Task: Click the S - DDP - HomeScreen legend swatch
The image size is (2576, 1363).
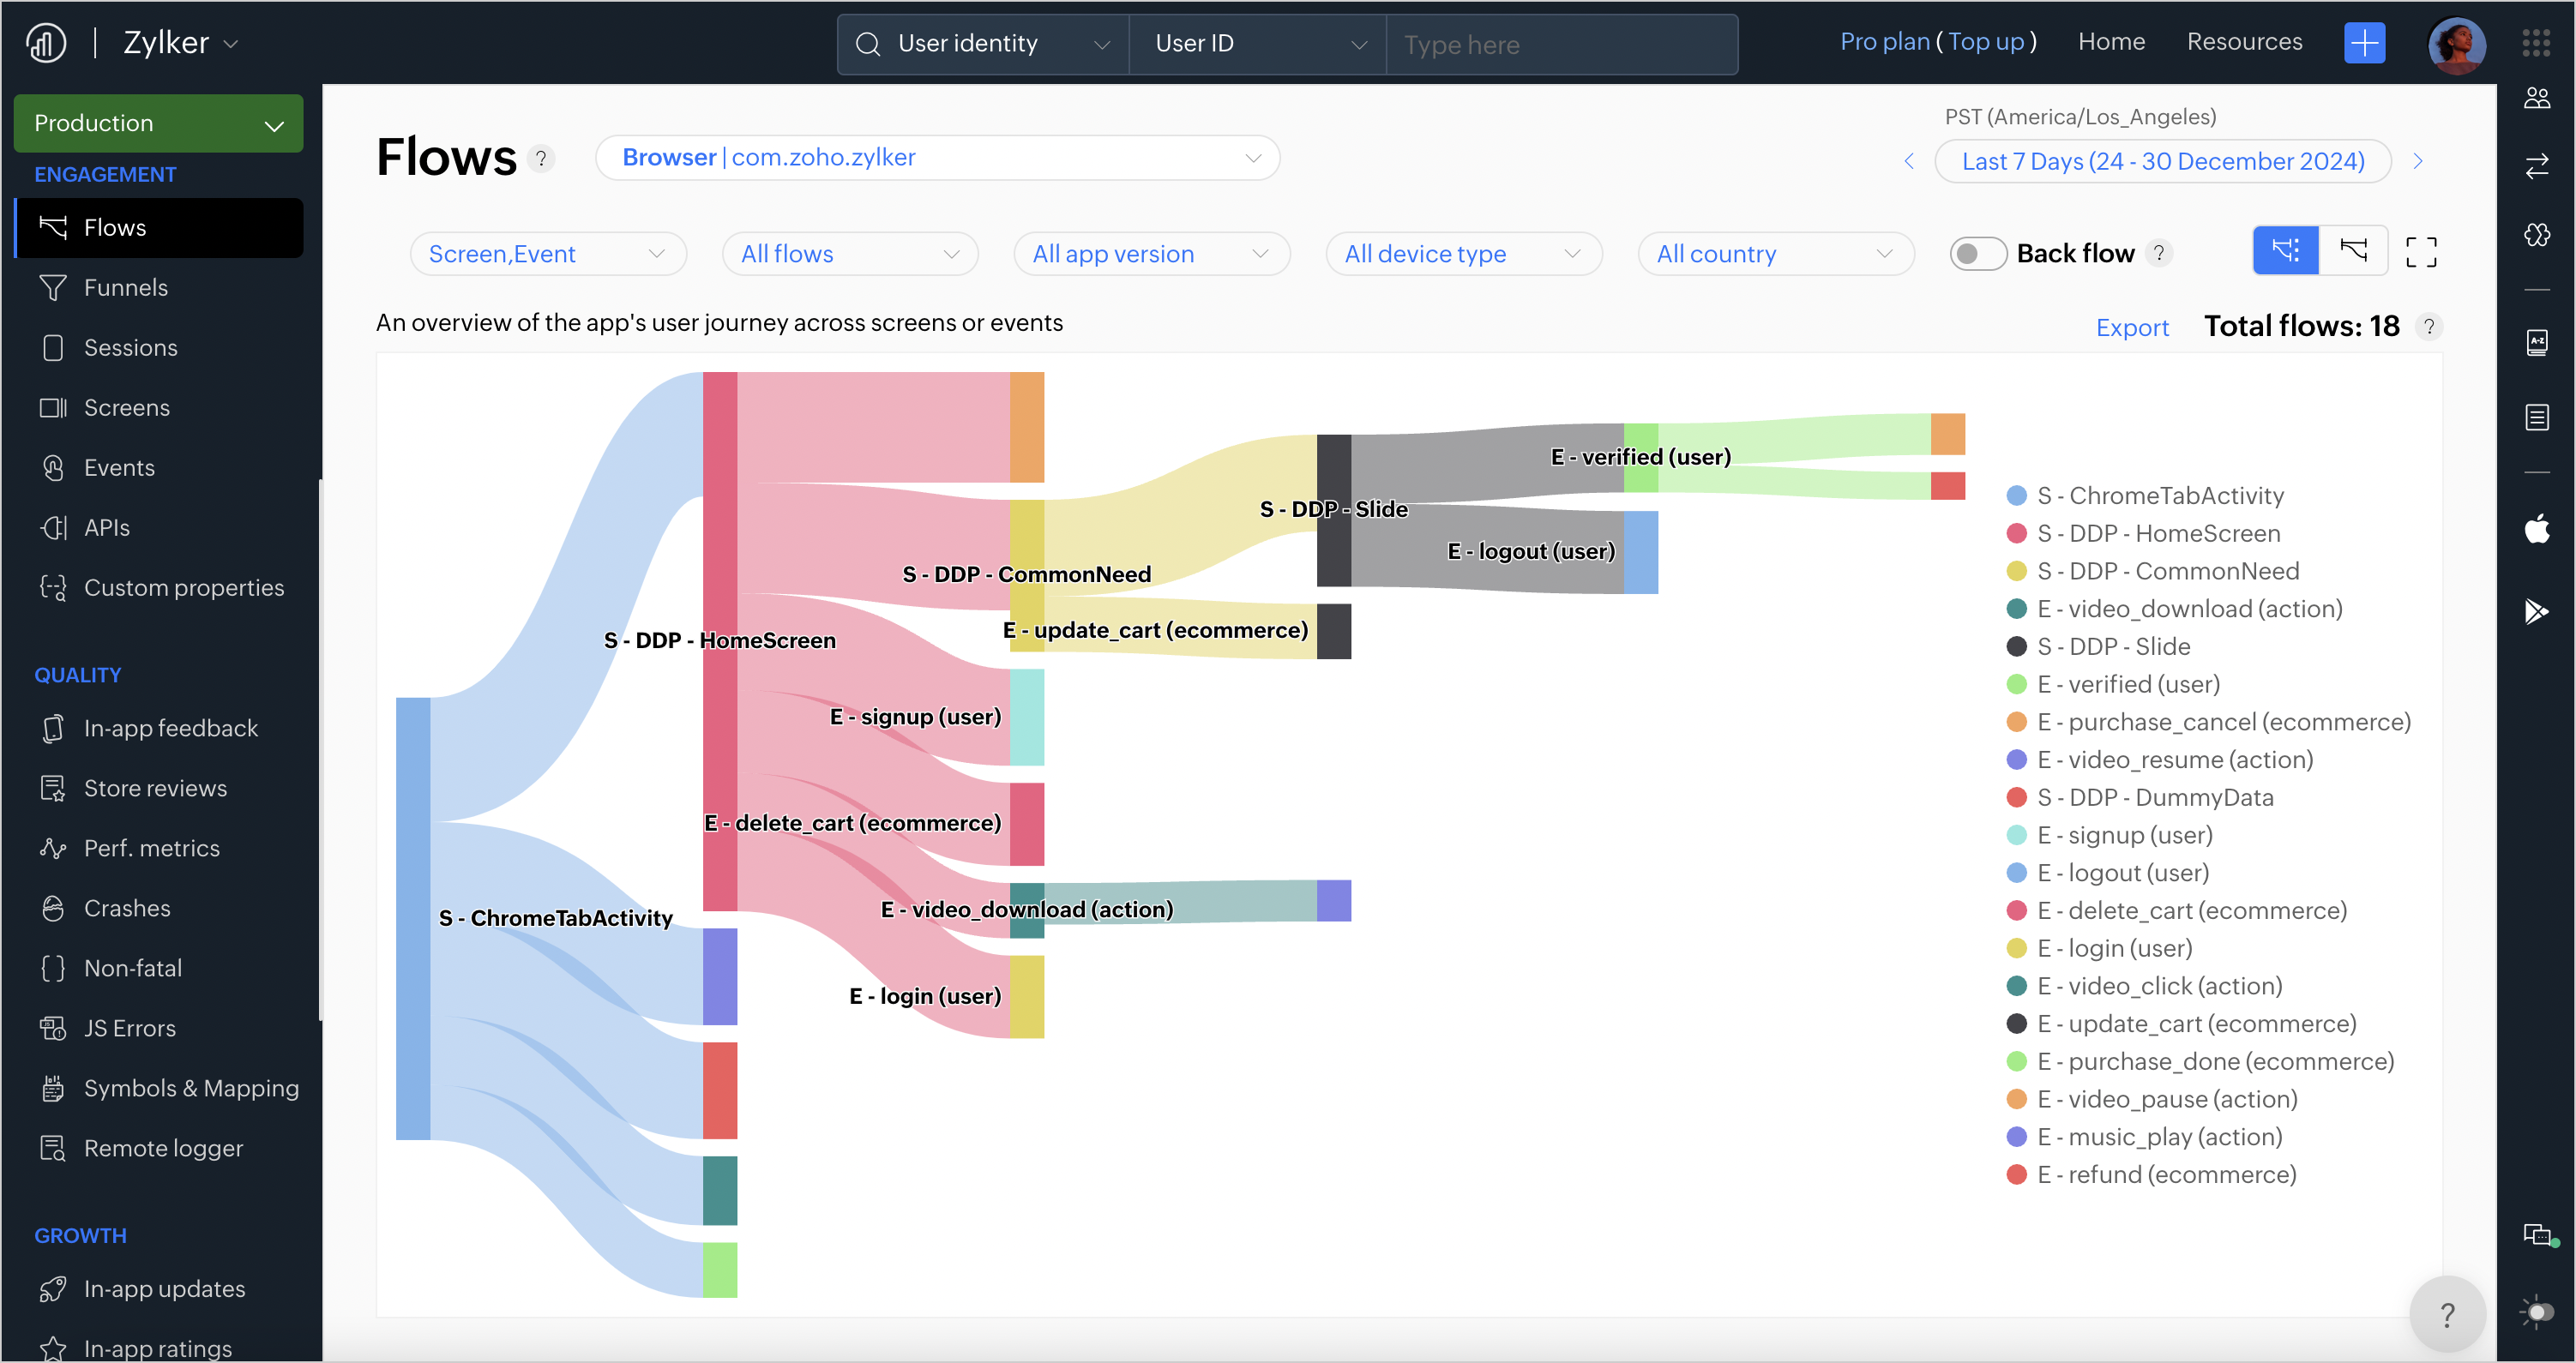Action: click(2016, 534)
